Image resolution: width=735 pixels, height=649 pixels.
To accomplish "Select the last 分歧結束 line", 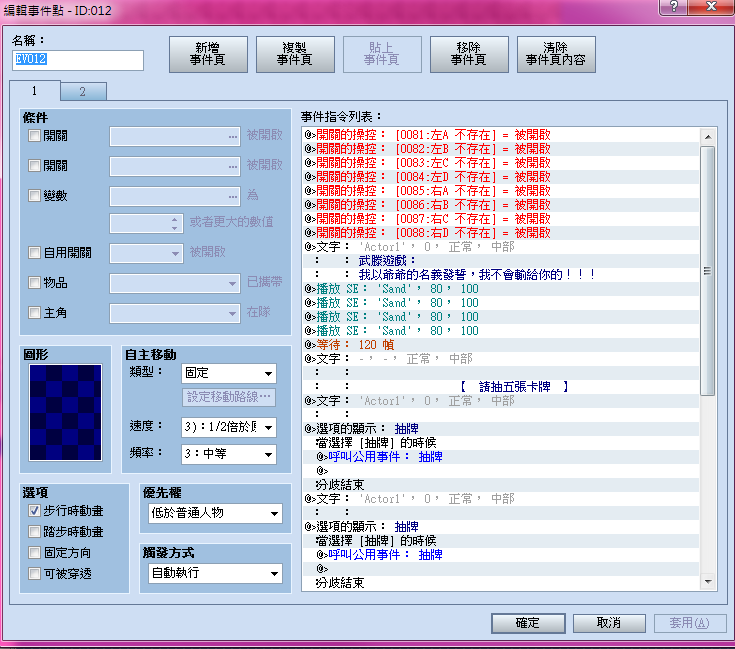I will 501,583.
